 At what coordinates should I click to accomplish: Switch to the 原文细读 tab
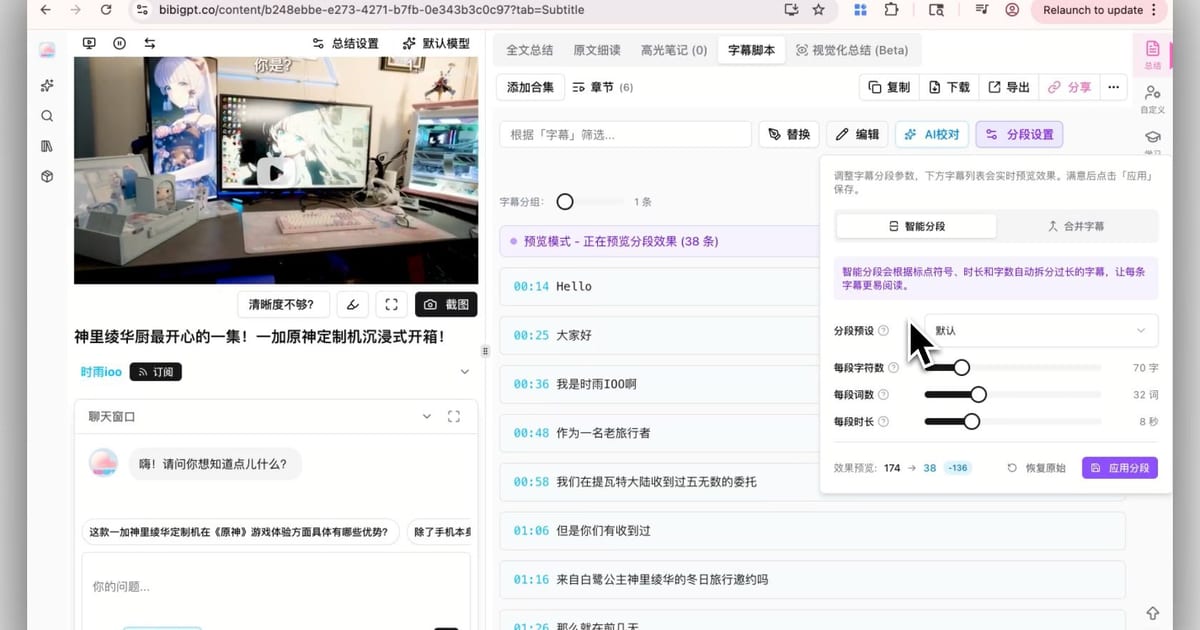point(597,50)
